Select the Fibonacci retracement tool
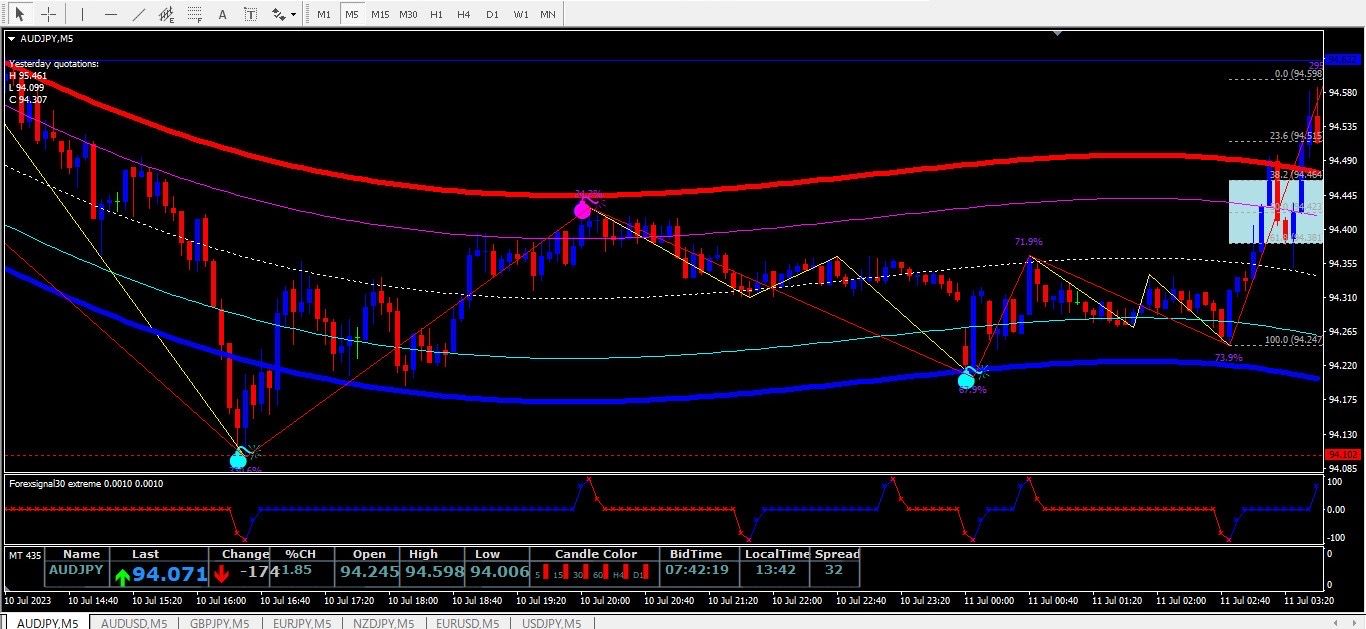 195,14
